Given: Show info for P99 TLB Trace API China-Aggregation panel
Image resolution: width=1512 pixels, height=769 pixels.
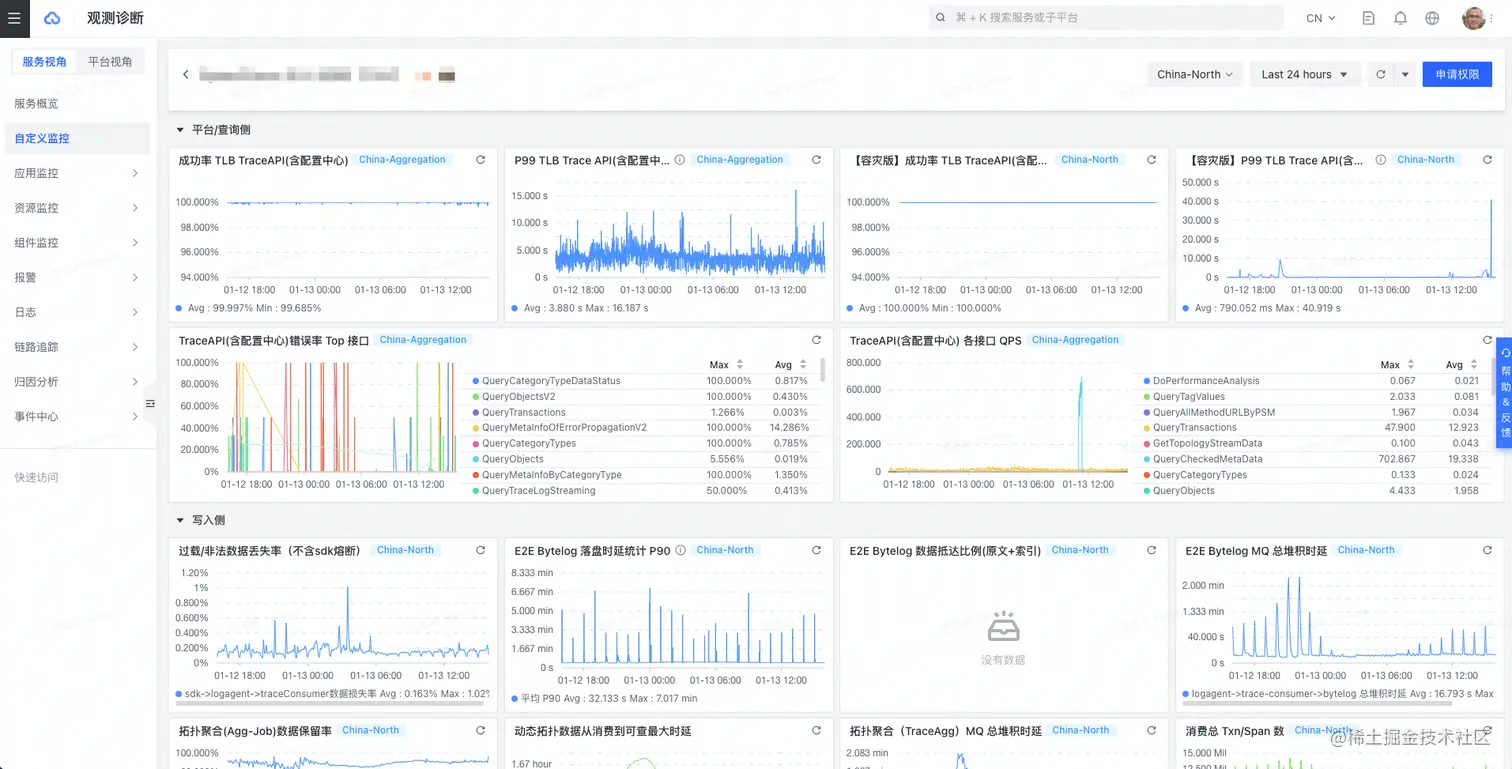Looking at the screenshot, I should point(680,160).
